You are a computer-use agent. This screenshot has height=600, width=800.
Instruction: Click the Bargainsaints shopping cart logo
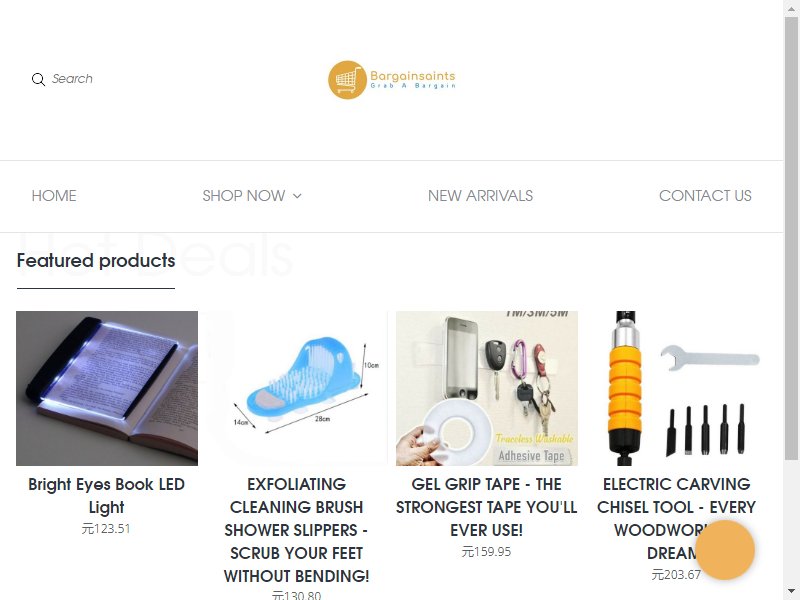pyautogui.click(x=392, y=80)
